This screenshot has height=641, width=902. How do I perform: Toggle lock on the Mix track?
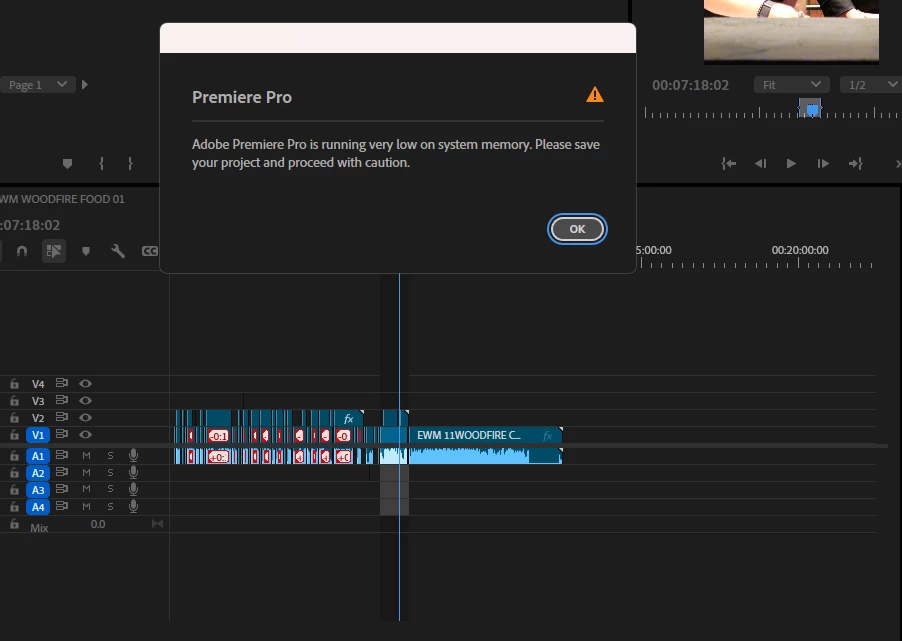pos(14,524)
